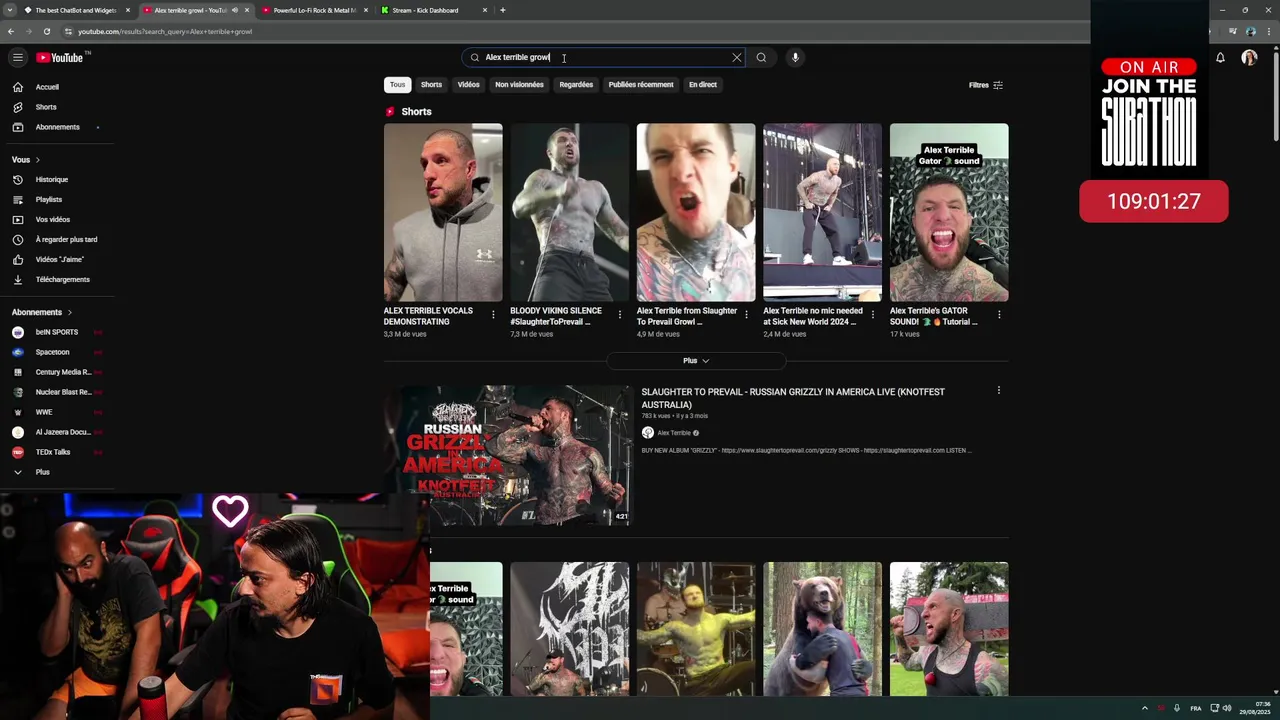Switch FRA keyboard language in taskbar

coord(1196,708)
